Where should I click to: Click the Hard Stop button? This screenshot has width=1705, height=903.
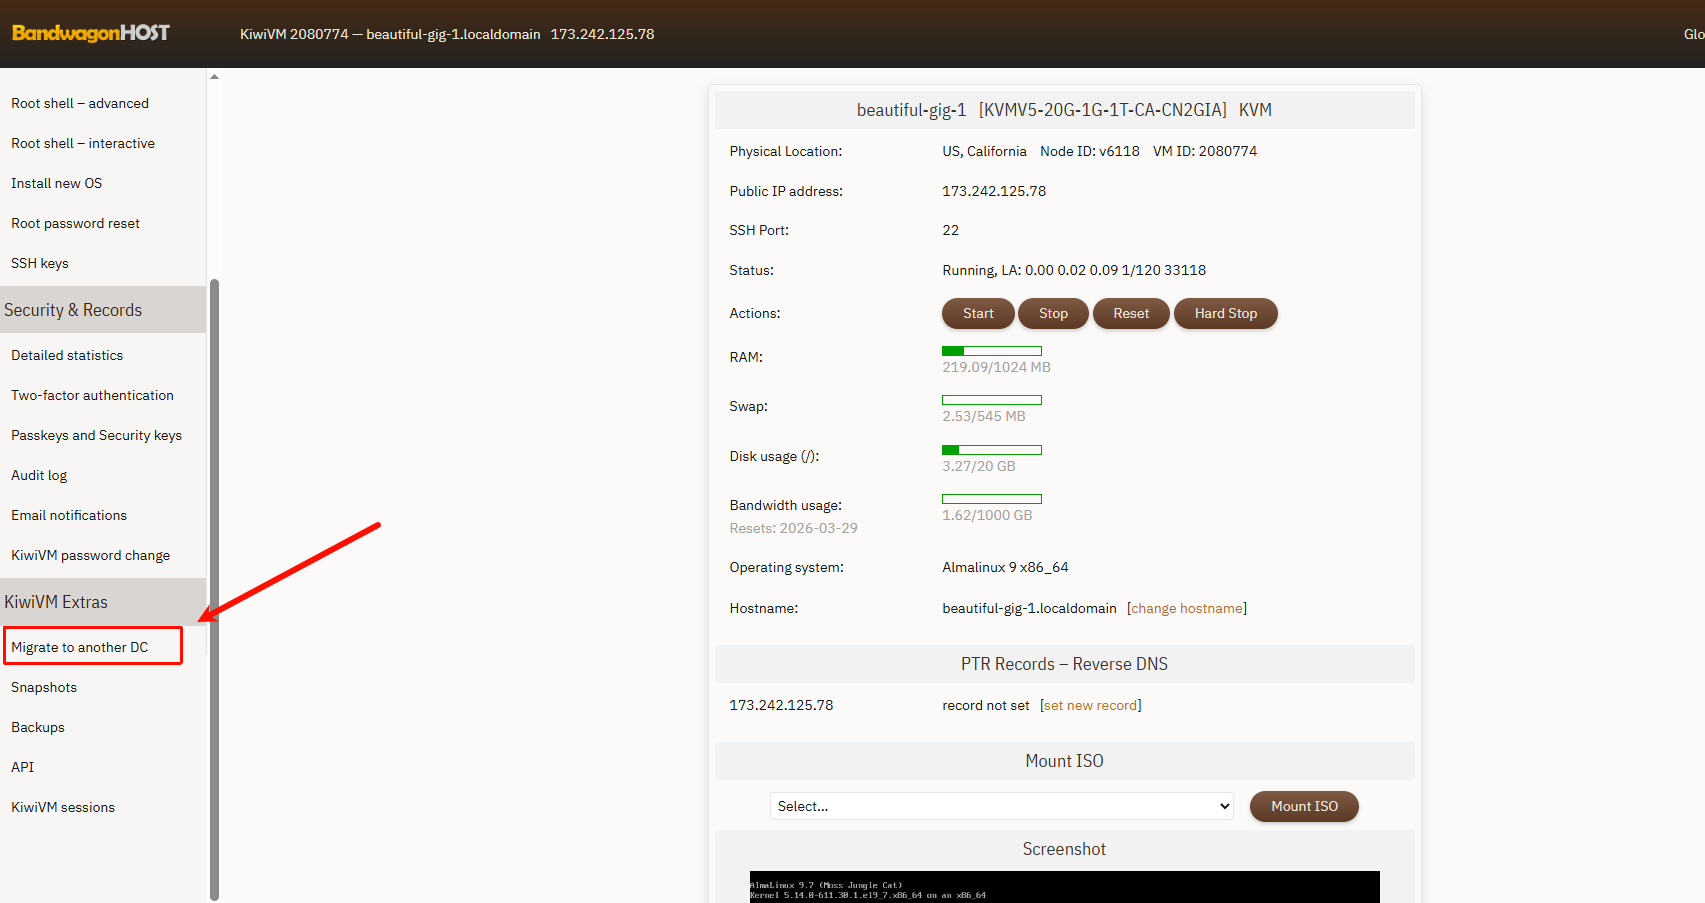click(1225, 313)
